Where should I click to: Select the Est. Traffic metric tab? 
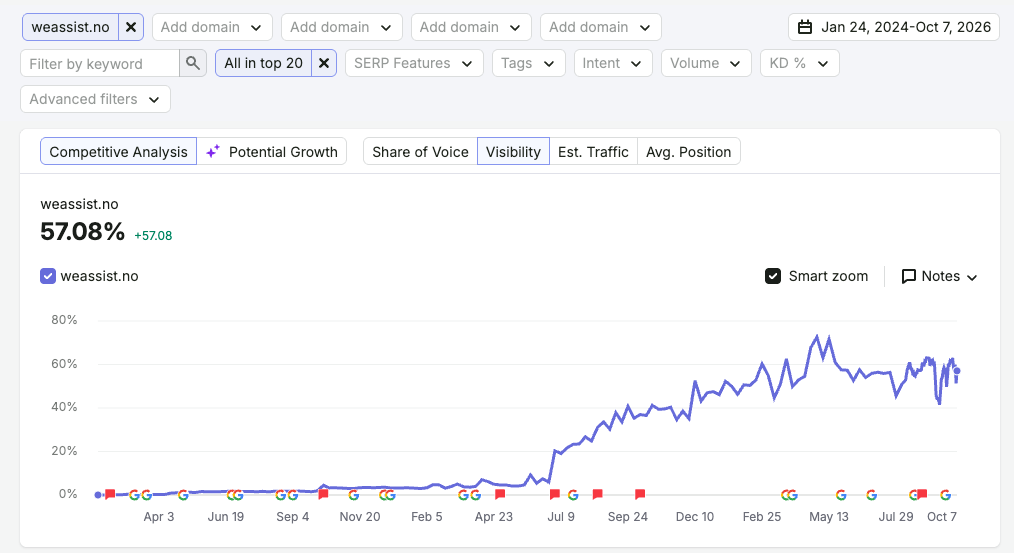tap(593, 151)
